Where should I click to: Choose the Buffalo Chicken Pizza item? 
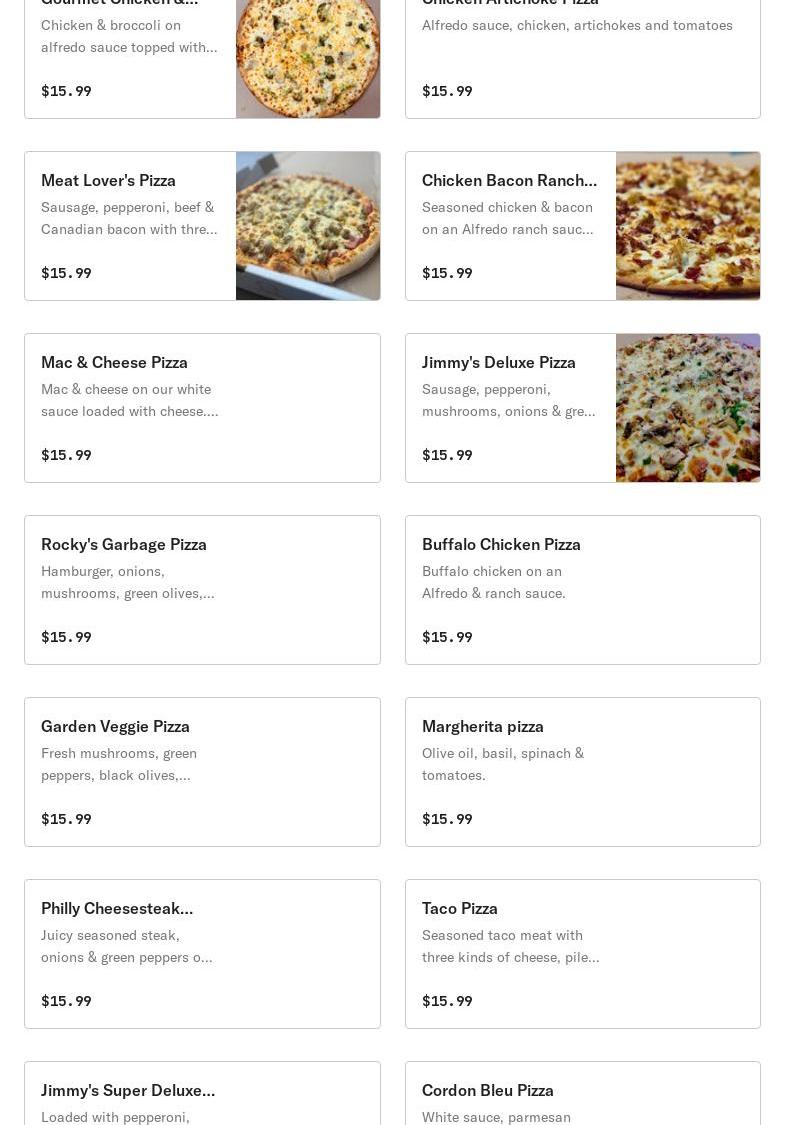pos(582,590)
